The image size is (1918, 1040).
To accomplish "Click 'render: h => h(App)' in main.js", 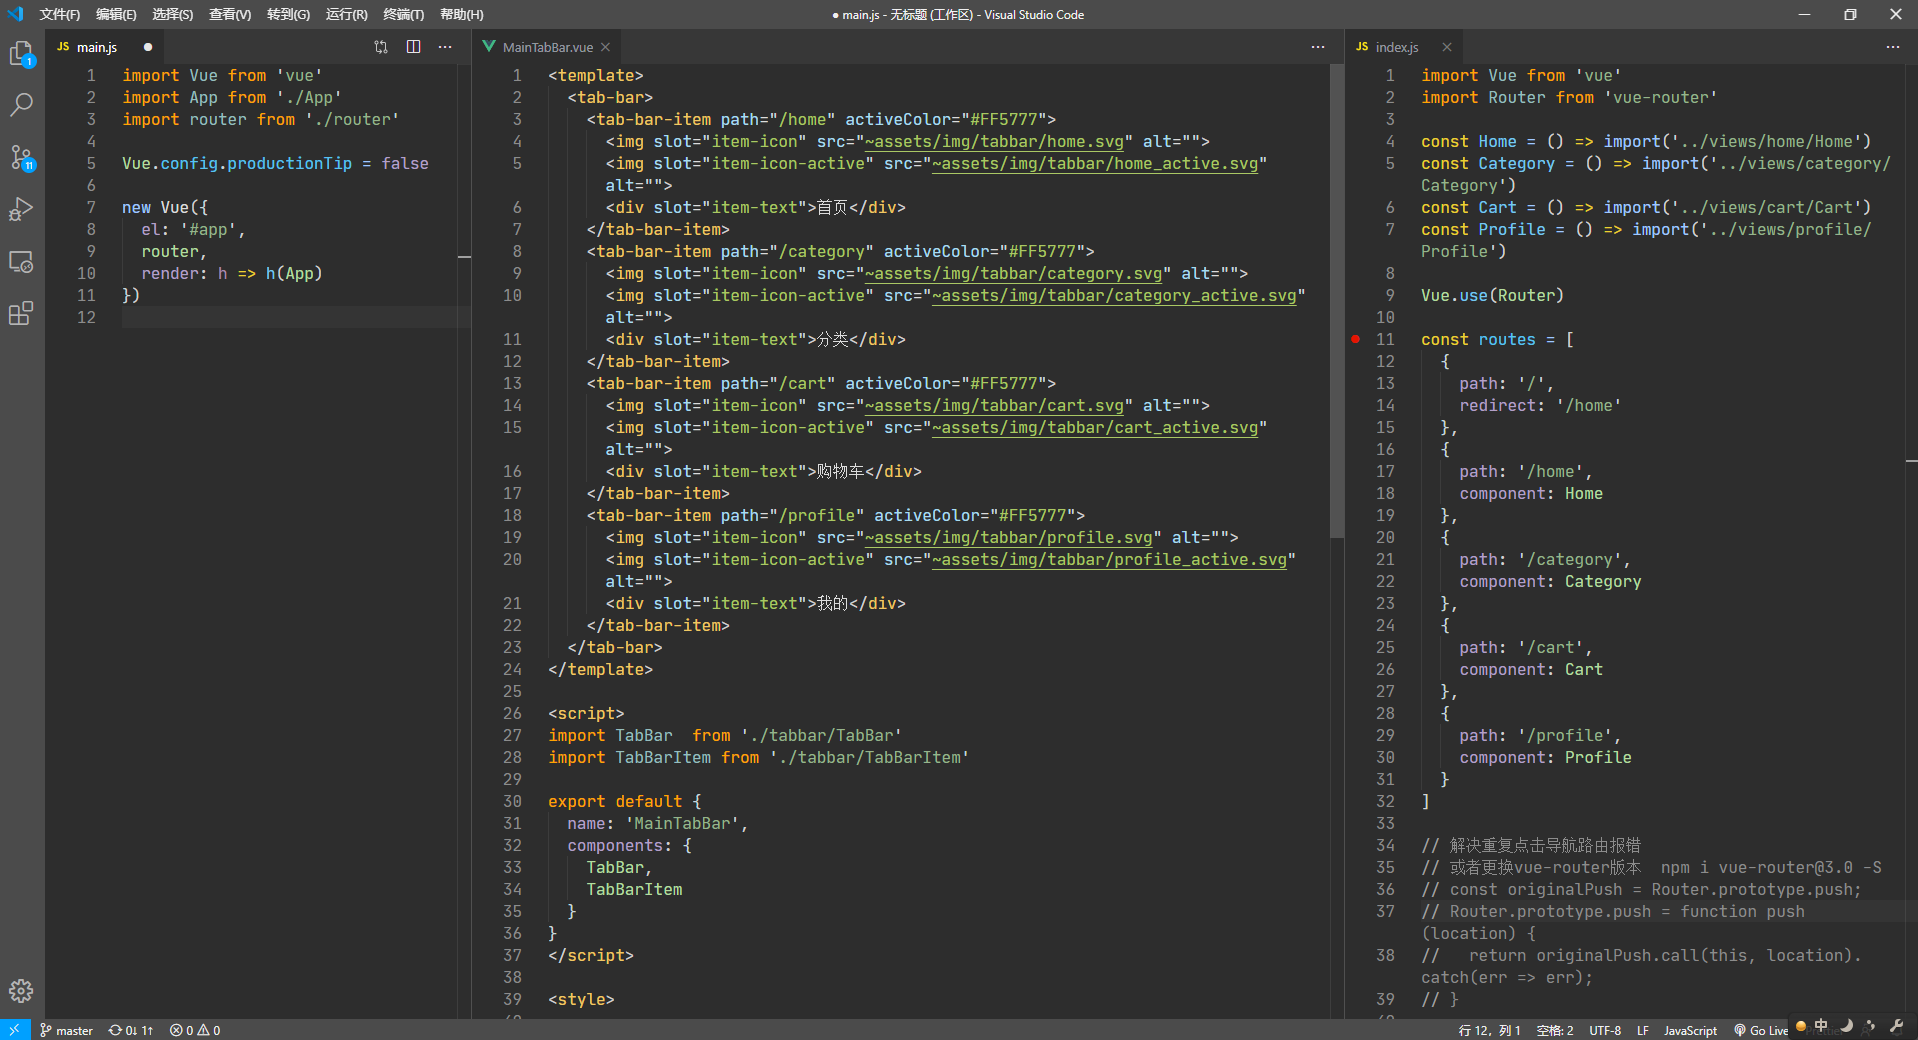I will pos(232,273).
